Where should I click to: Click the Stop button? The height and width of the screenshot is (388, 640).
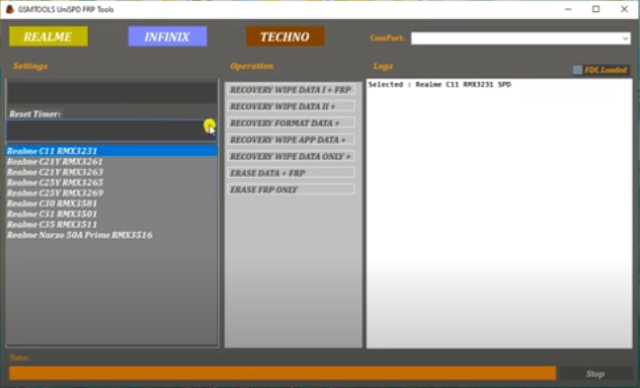pyautogui.click(x=596, y=374)
